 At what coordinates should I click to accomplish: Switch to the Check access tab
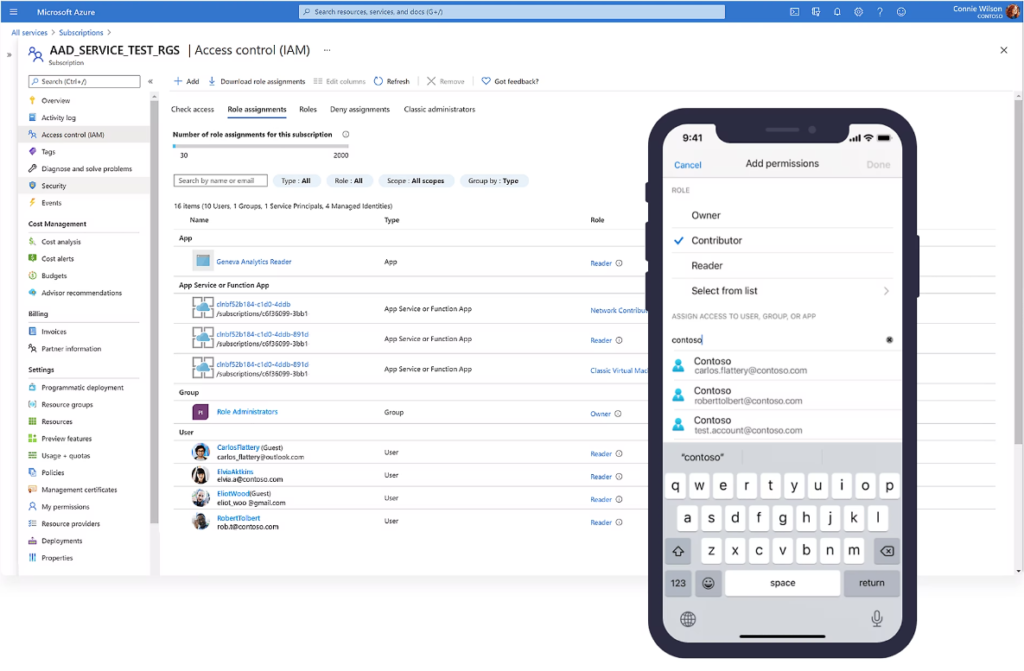tap(192, 109)
